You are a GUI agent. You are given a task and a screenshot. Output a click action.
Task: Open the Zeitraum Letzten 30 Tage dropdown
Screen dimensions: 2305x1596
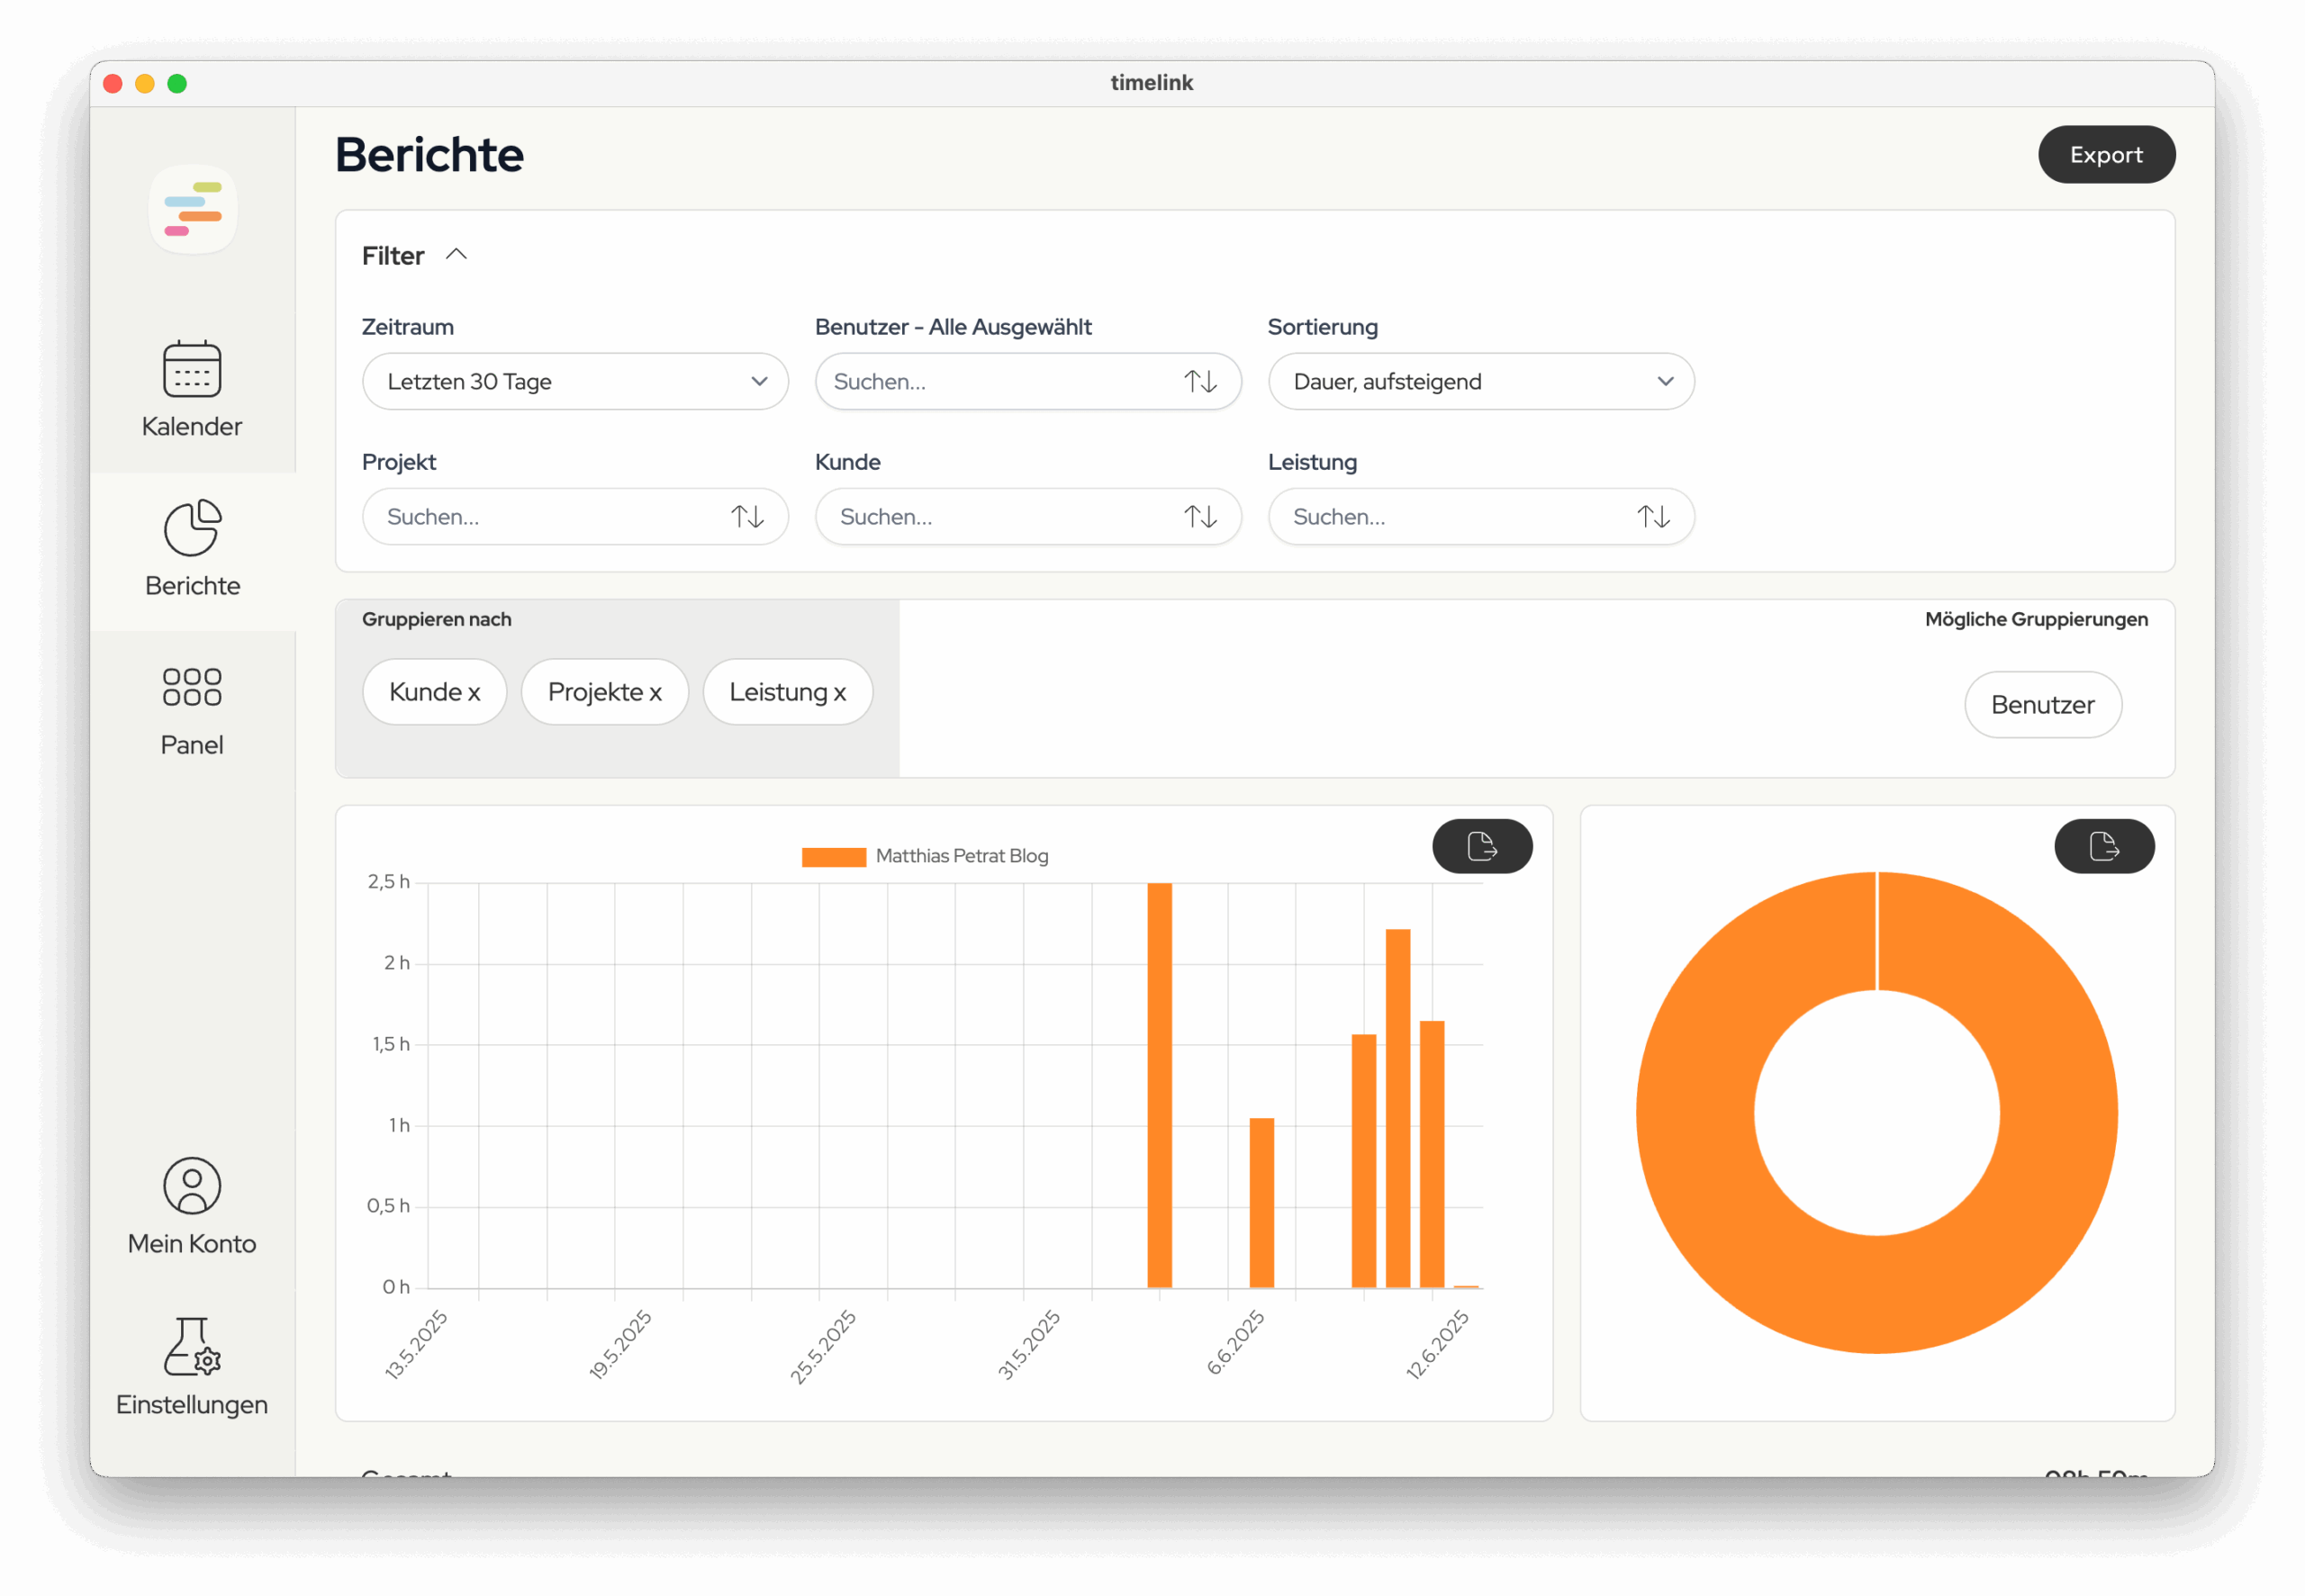pyautogui.click(x=575, y=381)
